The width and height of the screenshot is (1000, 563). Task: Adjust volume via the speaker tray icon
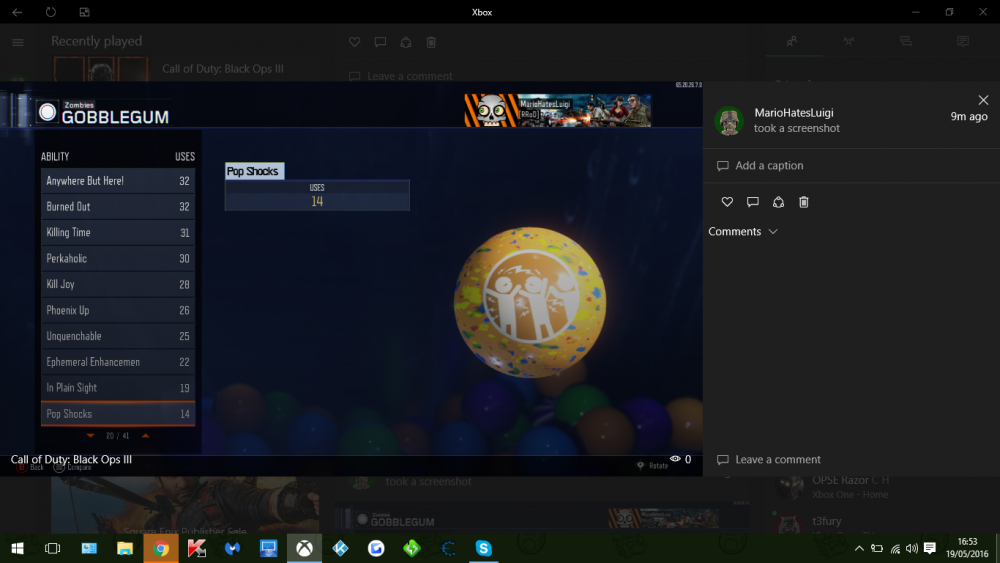click(911, 548)
